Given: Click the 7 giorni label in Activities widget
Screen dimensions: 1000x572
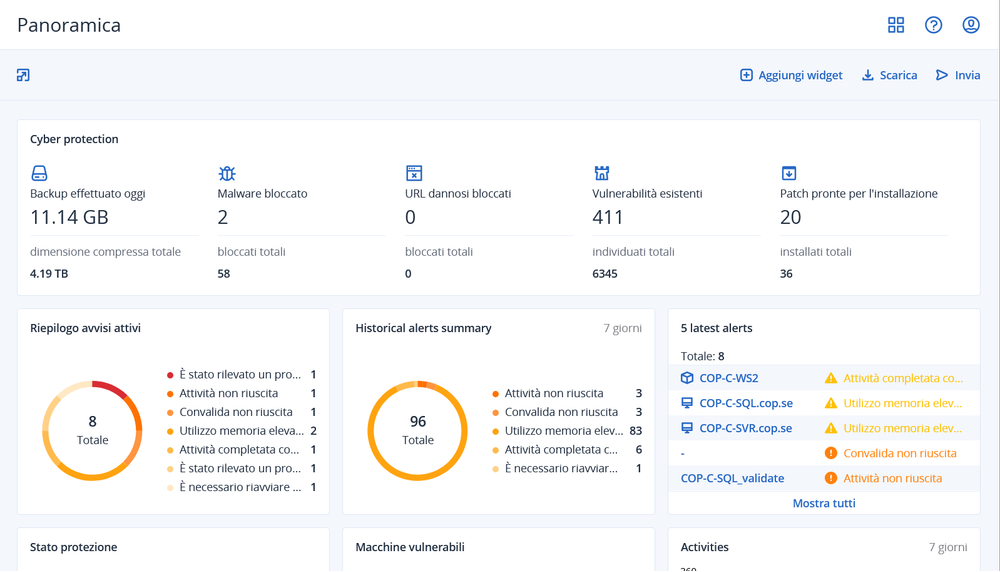Looking at the screenshot, I should 948,547.
